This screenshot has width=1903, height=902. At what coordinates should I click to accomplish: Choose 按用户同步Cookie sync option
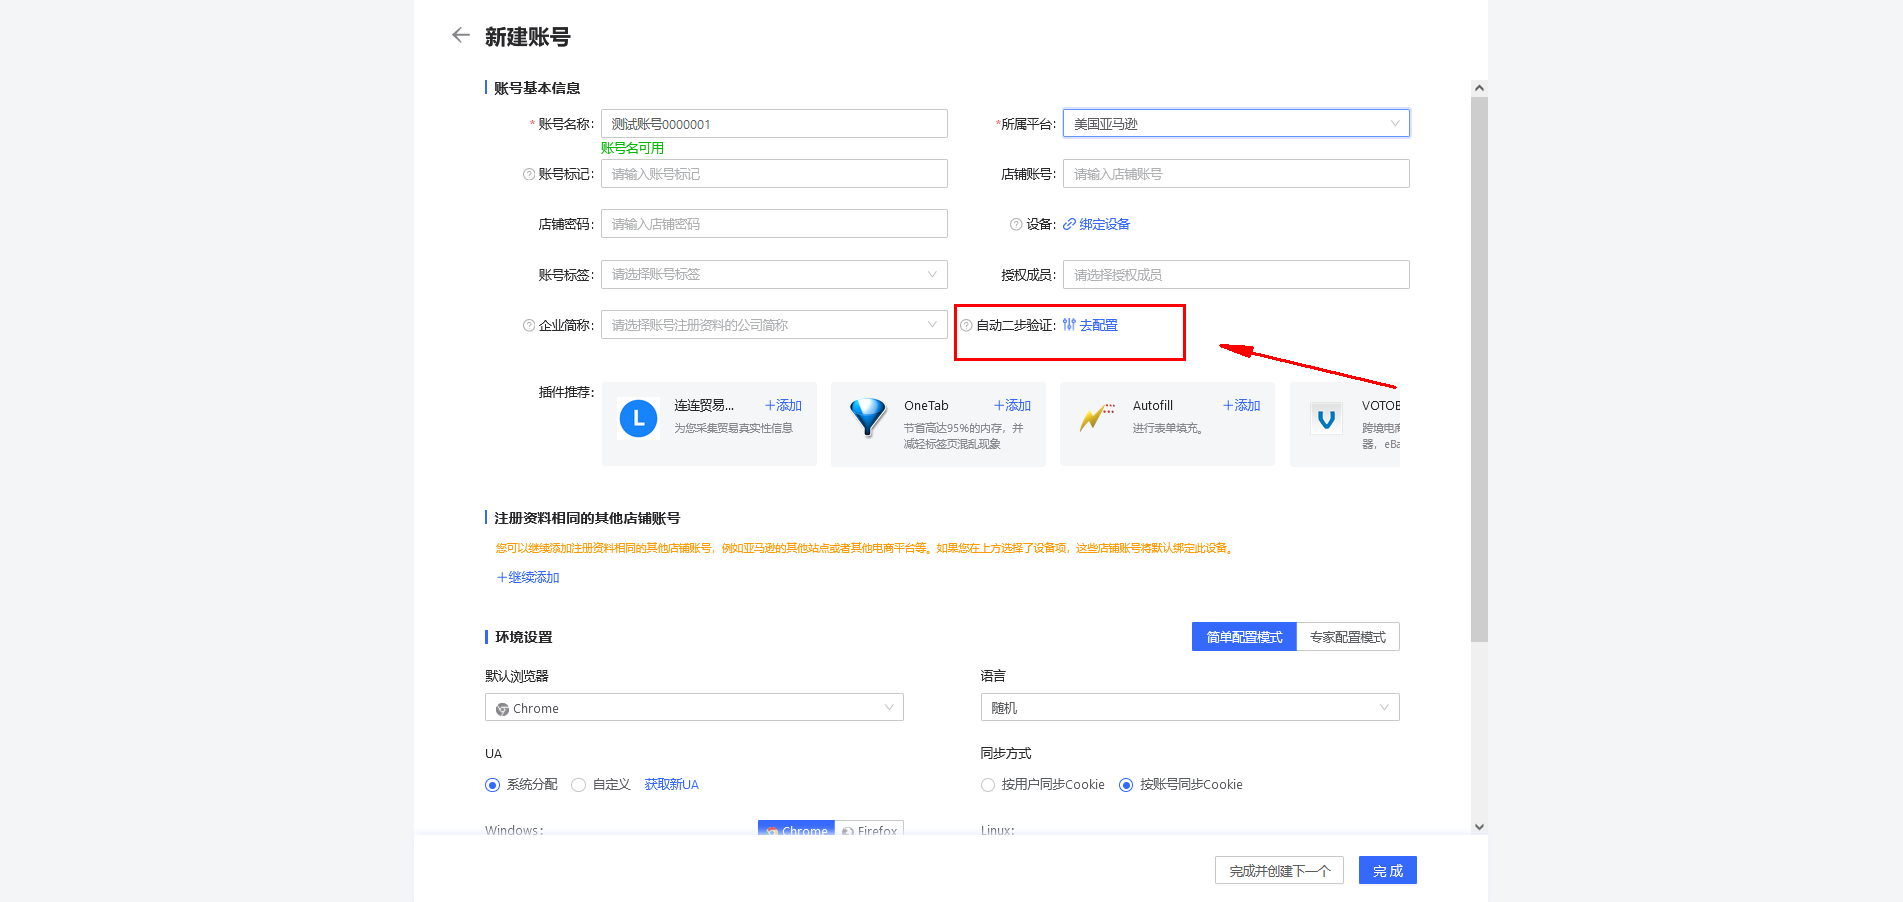[x=988, y=785]
